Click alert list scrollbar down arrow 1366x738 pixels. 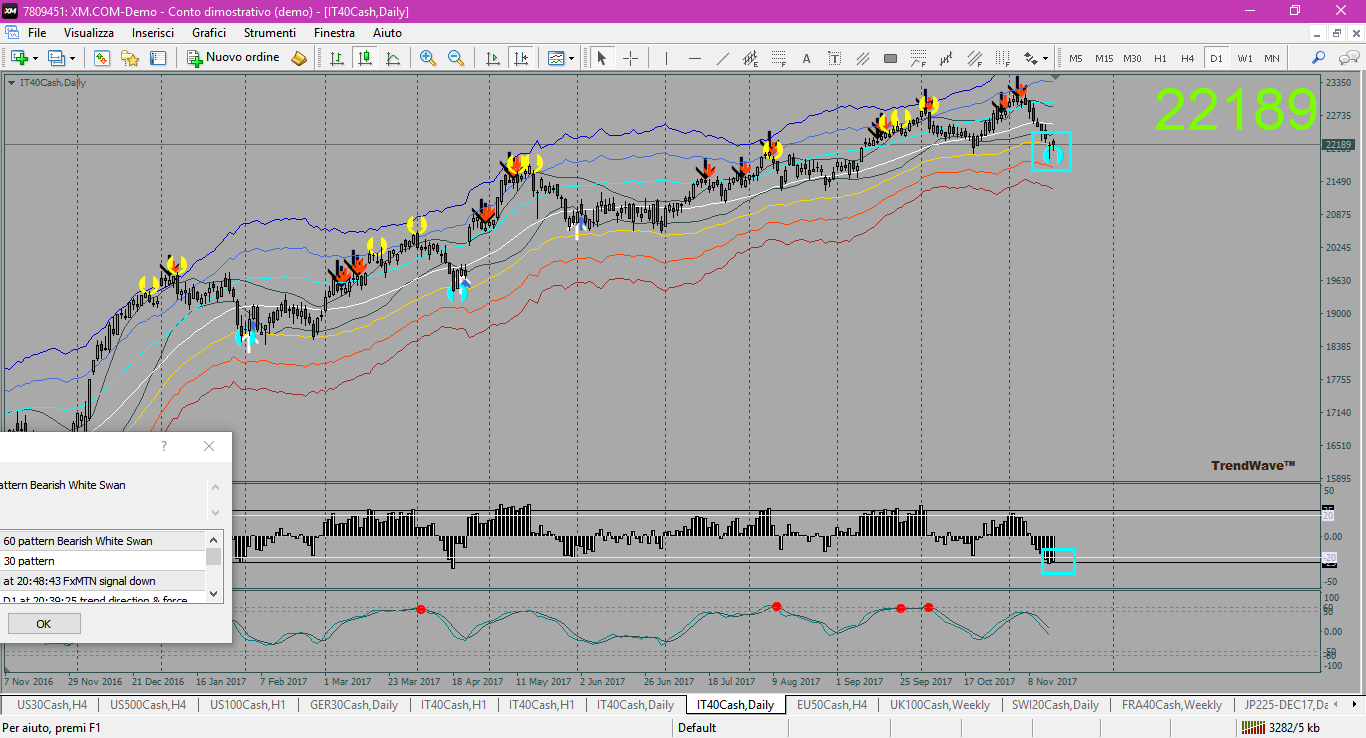point(213,594)
